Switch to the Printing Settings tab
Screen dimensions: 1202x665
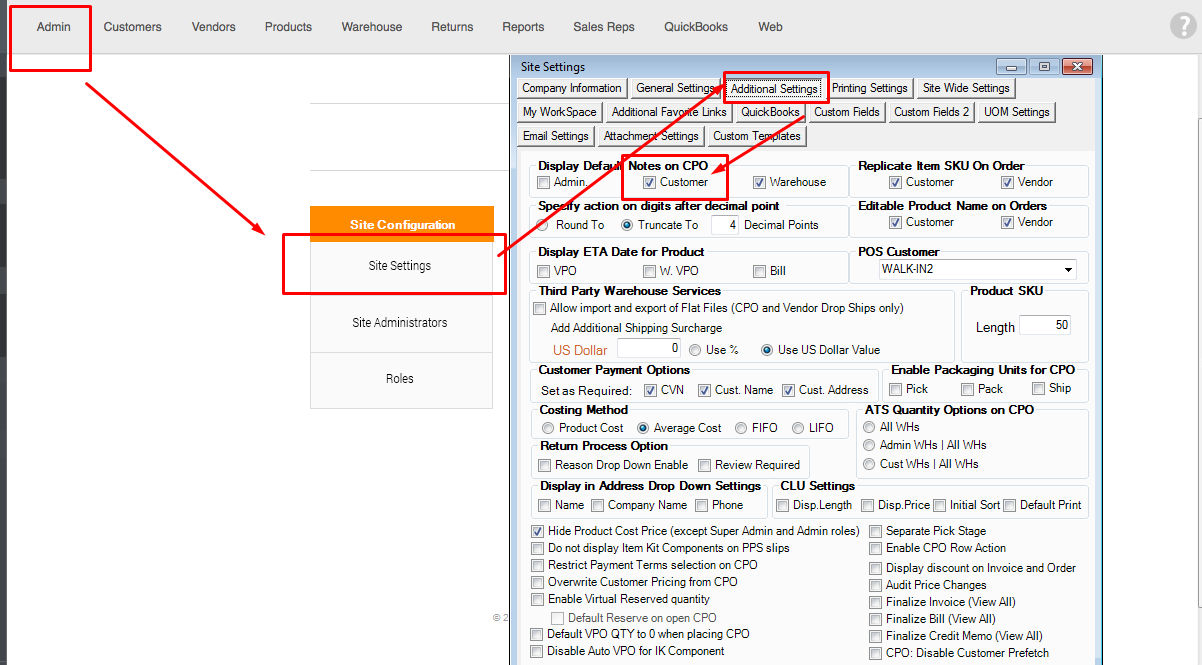869,88
